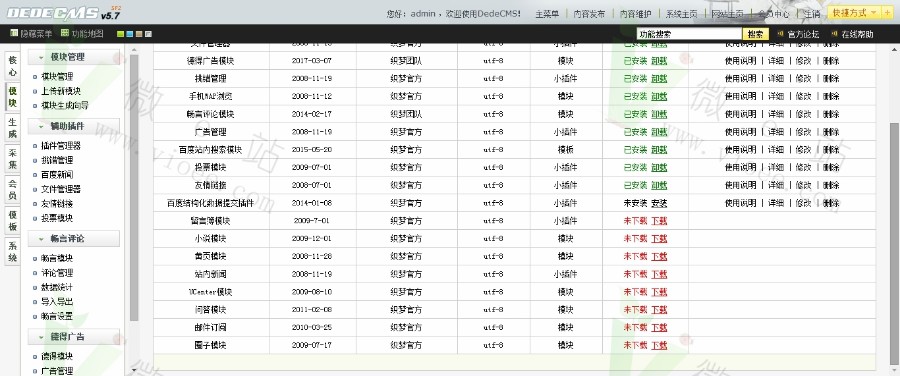The width and height of the screenshot is (900, 376).
Task: Select the green skin color swatch
Action: coord(120,34)
